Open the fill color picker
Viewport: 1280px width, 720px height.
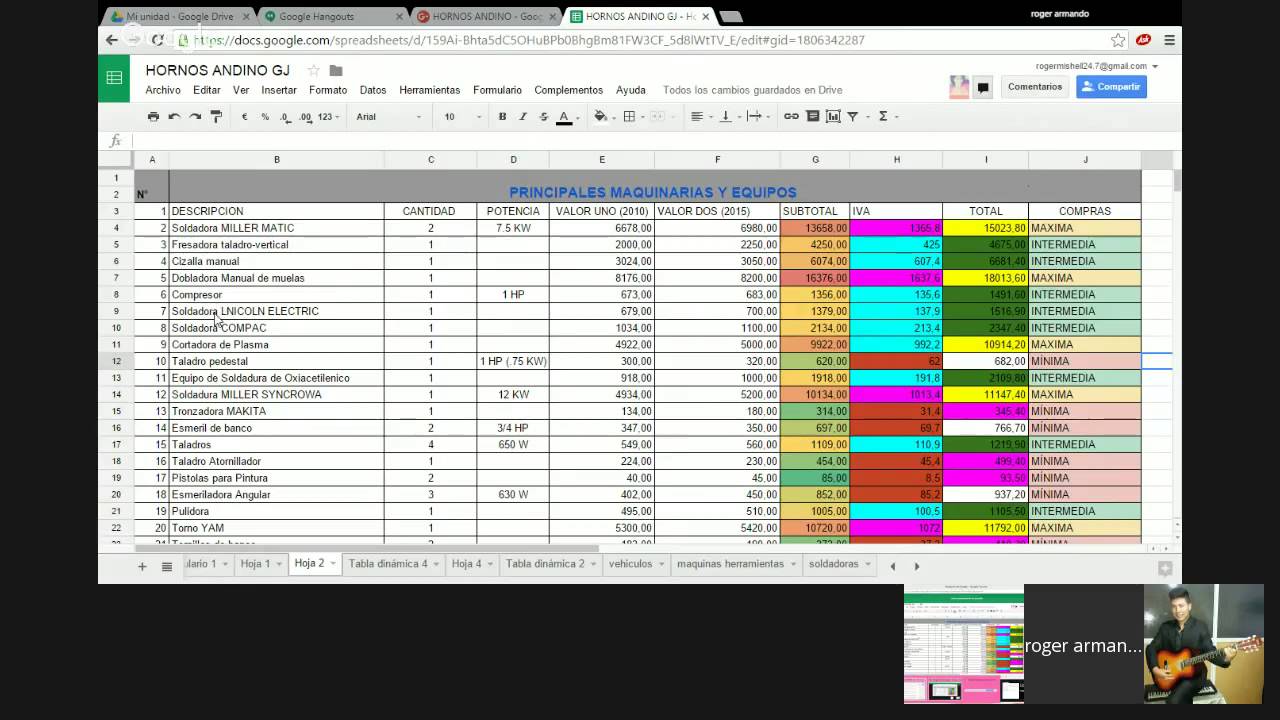click(x=603, y=117)
